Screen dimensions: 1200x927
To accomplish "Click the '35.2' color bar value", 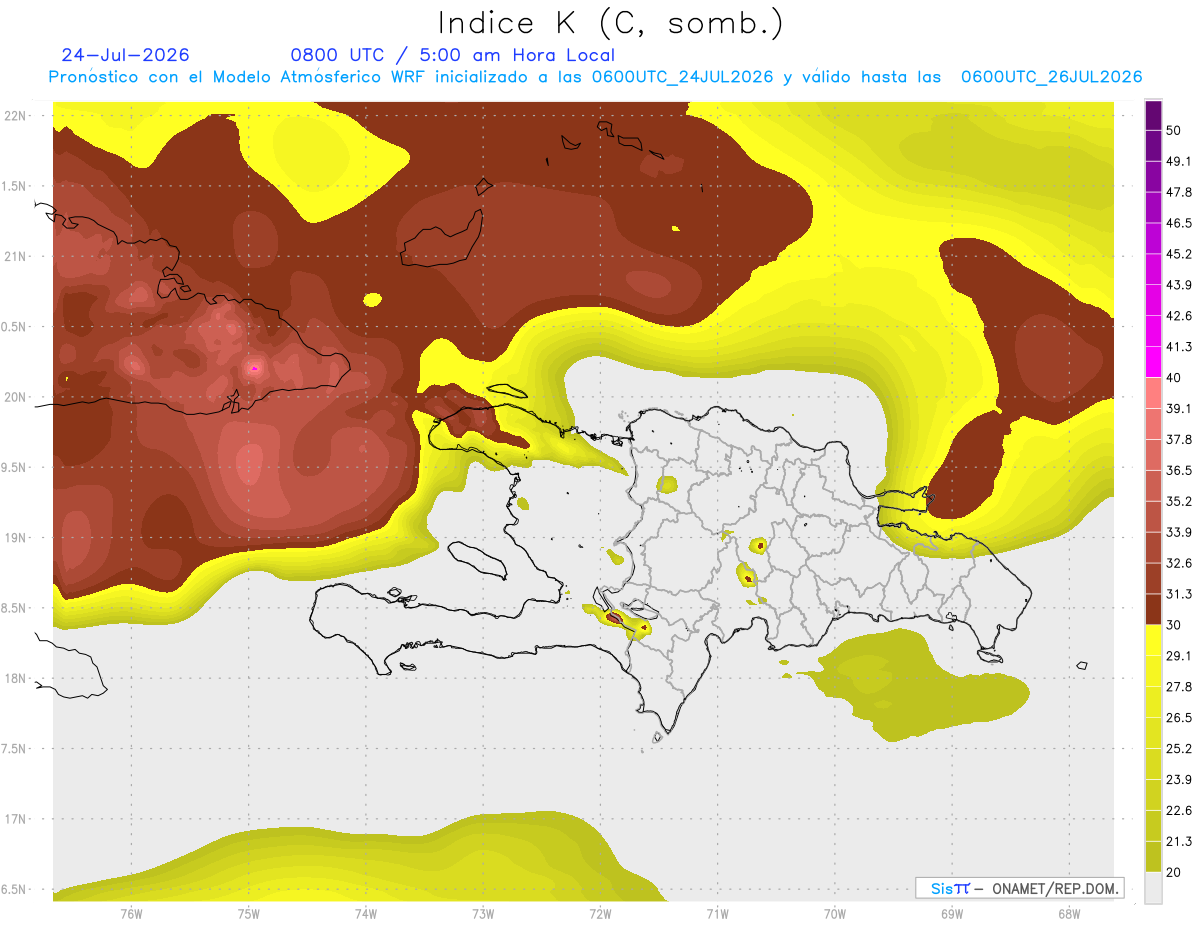I will [x=1179, y=501].
